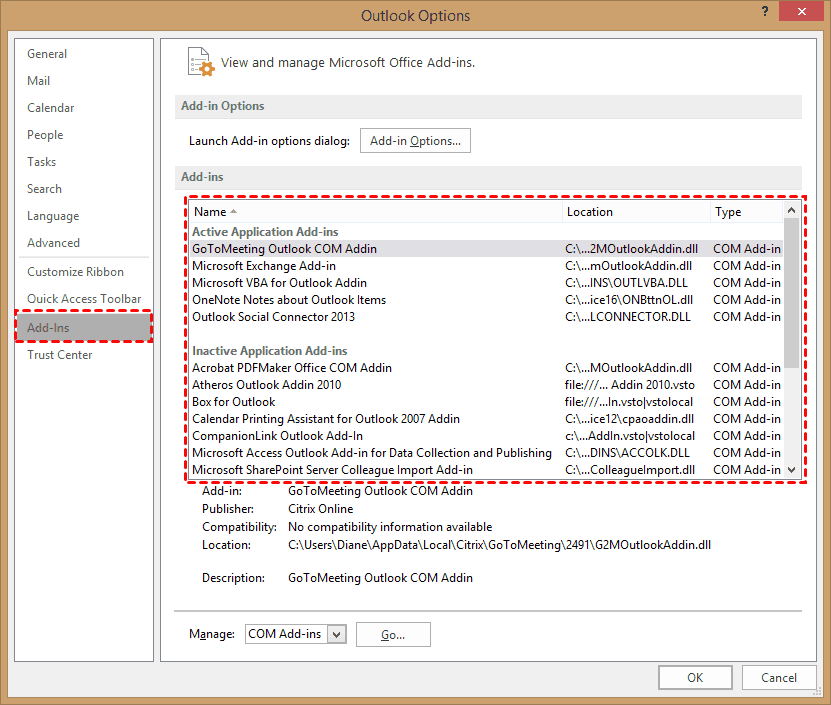Open the Add-in Options dialog
Screen dimensions: 831x705
[x=415, y=140]
